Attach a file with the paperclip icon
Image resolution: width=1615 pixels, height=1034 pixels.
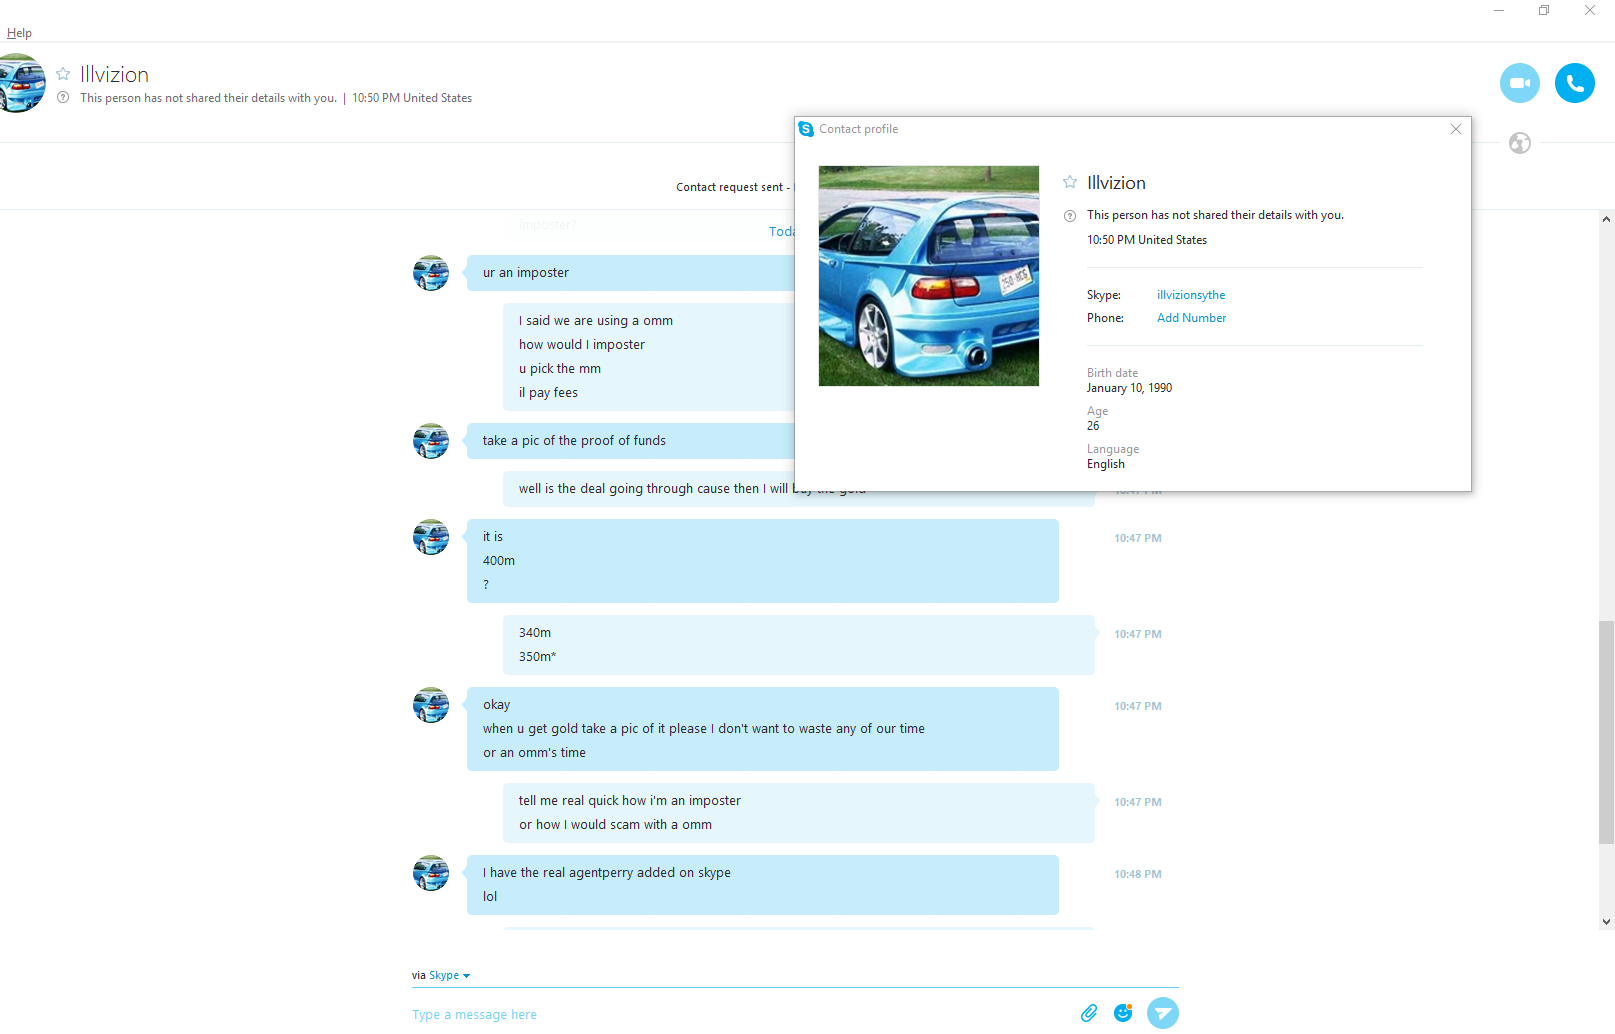1089,1013
